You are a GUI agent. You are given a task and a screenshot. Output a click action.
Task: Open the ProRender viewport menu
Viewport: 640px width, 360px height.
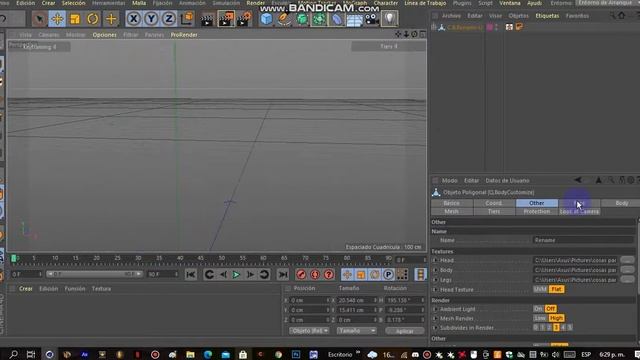click(x=184, y=35)
